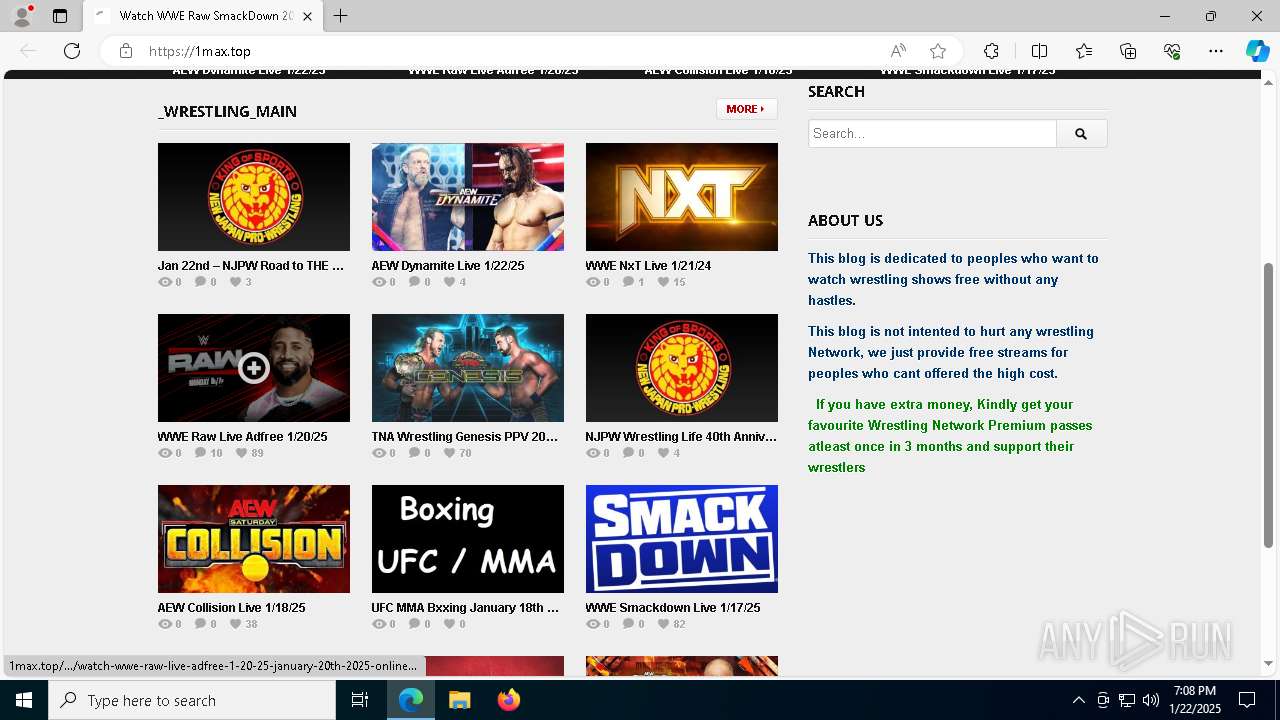Open link UFC MMA Bxxing January 18th
This screenshot has height=720, width=1280.
click(x=465, y=608)
